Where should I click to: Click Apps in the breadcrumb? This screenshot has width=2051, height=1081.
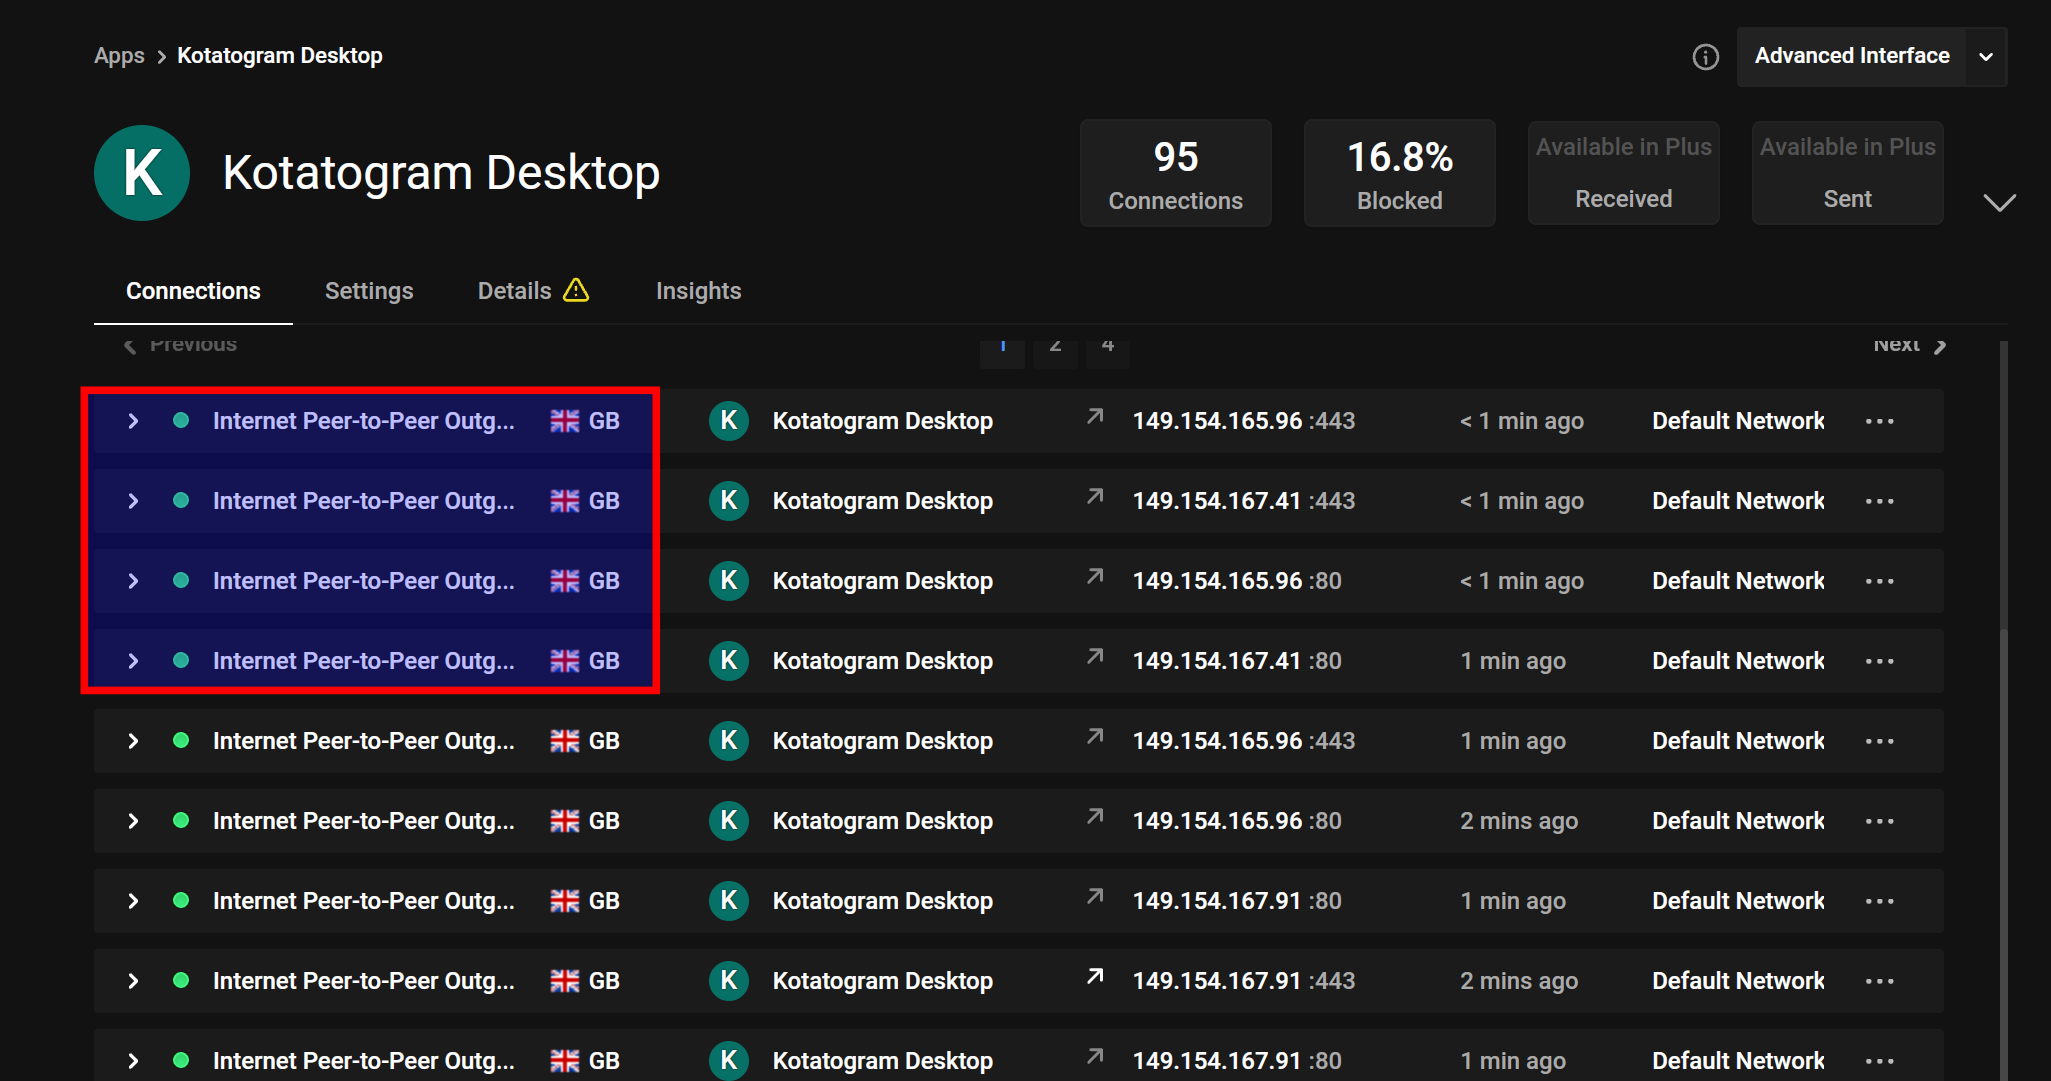point(119,56)
